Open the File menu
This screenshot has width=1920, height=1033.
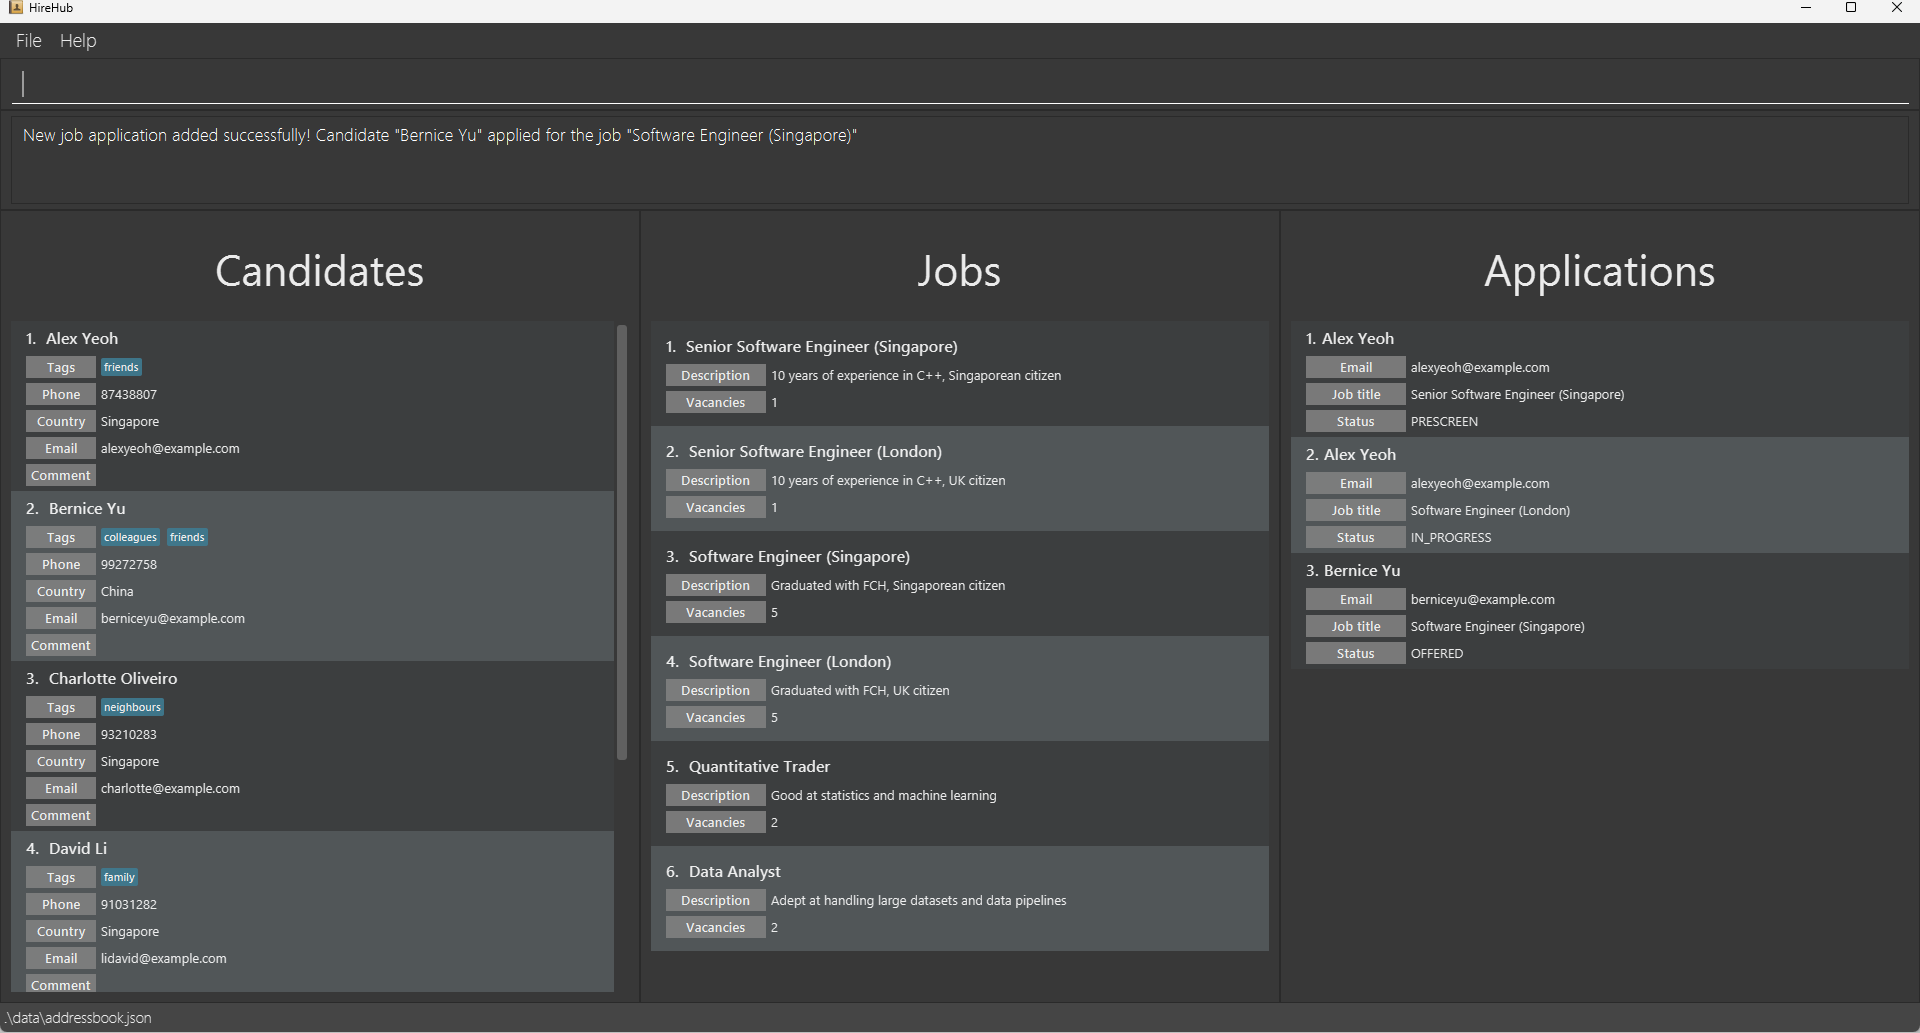coord(28,41)
